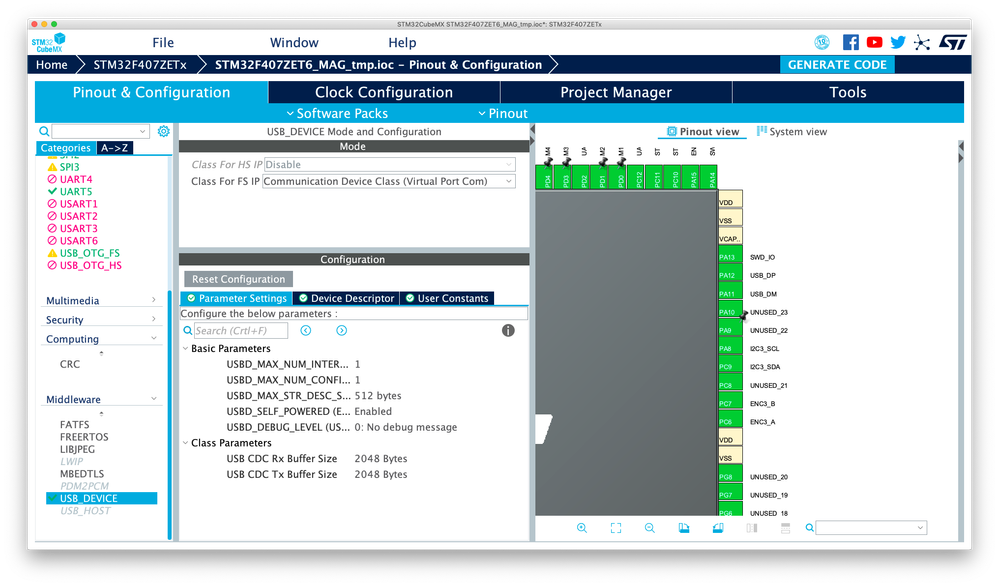Select the Parameter Settings tab

(x=237, y=298)
